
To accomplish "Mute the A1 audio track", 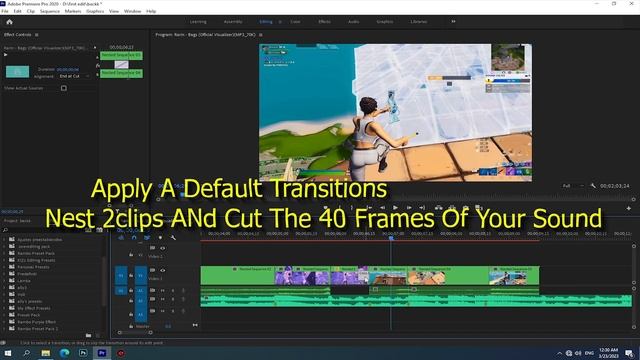I will [x=162, y=291].
